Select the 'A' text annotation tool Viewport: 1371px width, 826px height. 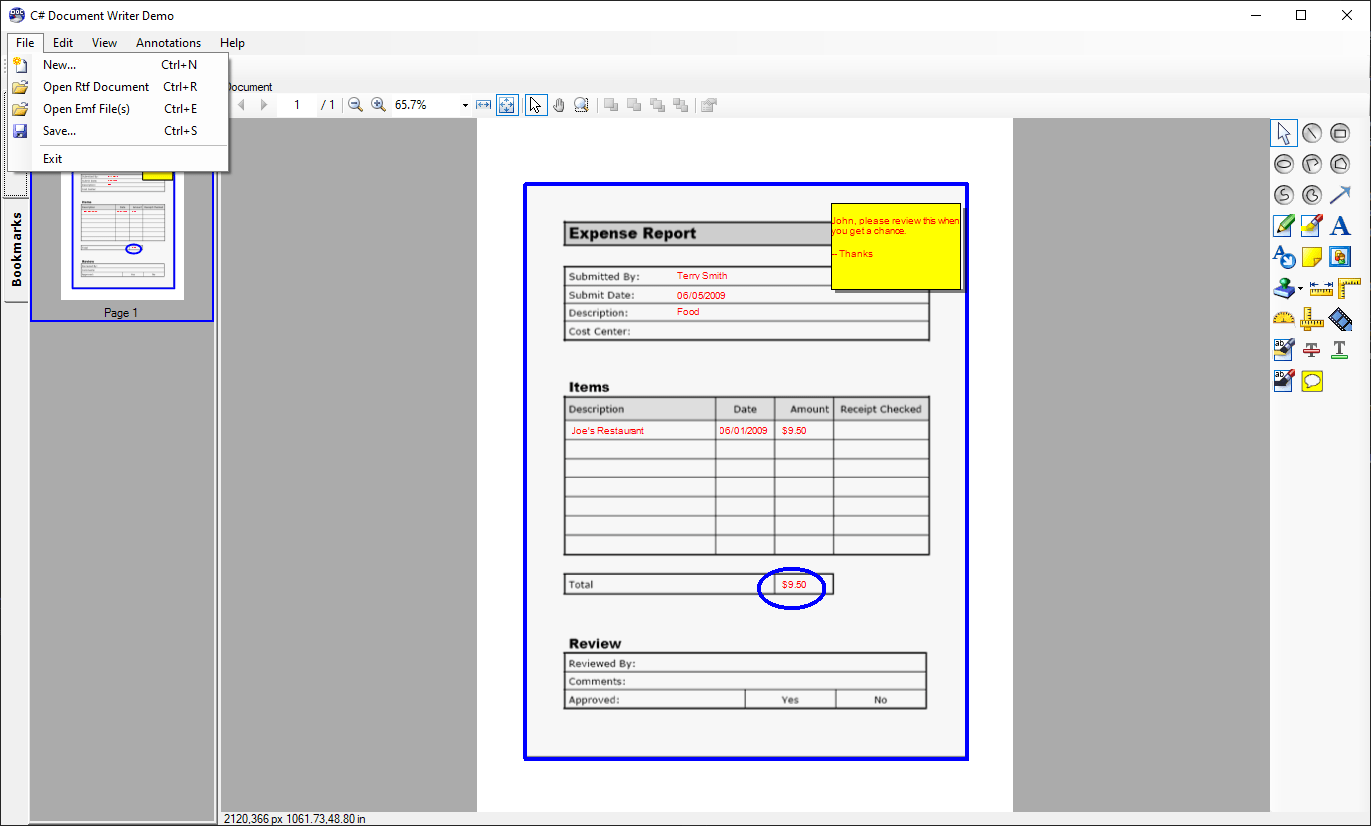1340,226
